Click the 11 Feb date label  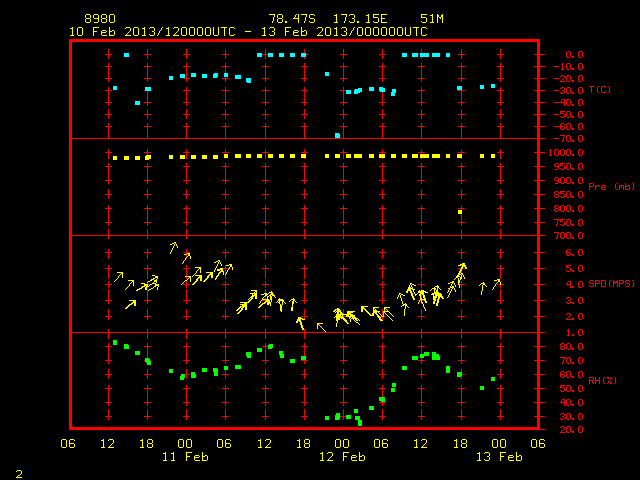[x=185, y=457]
